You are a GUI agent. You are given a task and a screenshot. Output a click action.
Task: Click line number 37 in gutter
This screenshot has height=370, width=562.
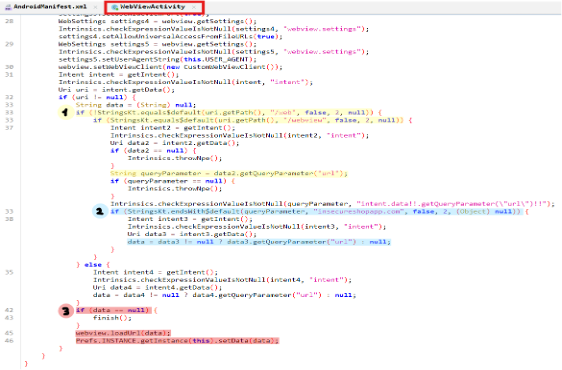pos(9,128)
